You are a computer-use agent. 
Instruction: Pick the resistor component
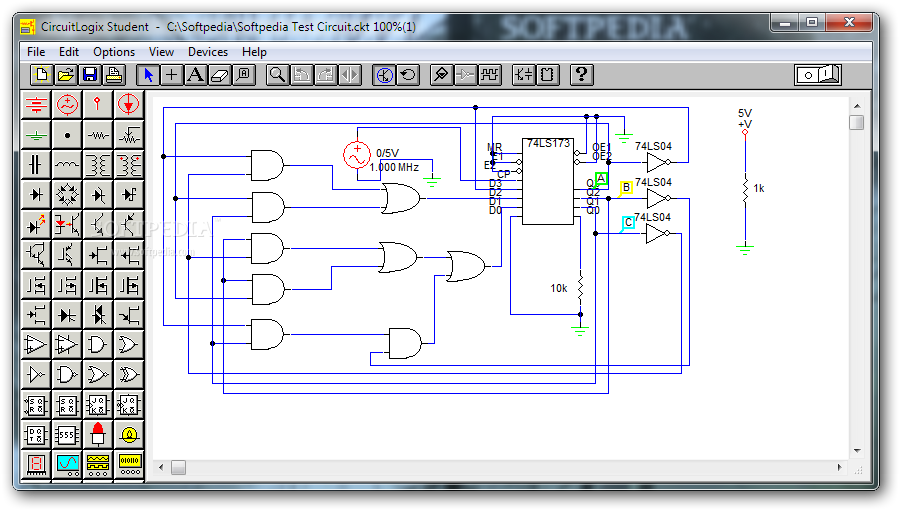98,136
